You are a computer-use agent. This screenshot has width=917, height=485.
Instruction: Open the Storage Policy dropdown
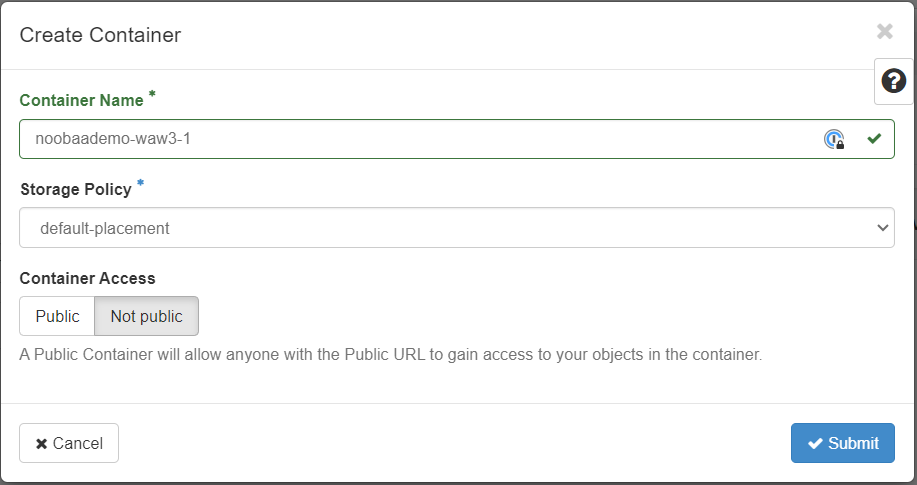456,228
